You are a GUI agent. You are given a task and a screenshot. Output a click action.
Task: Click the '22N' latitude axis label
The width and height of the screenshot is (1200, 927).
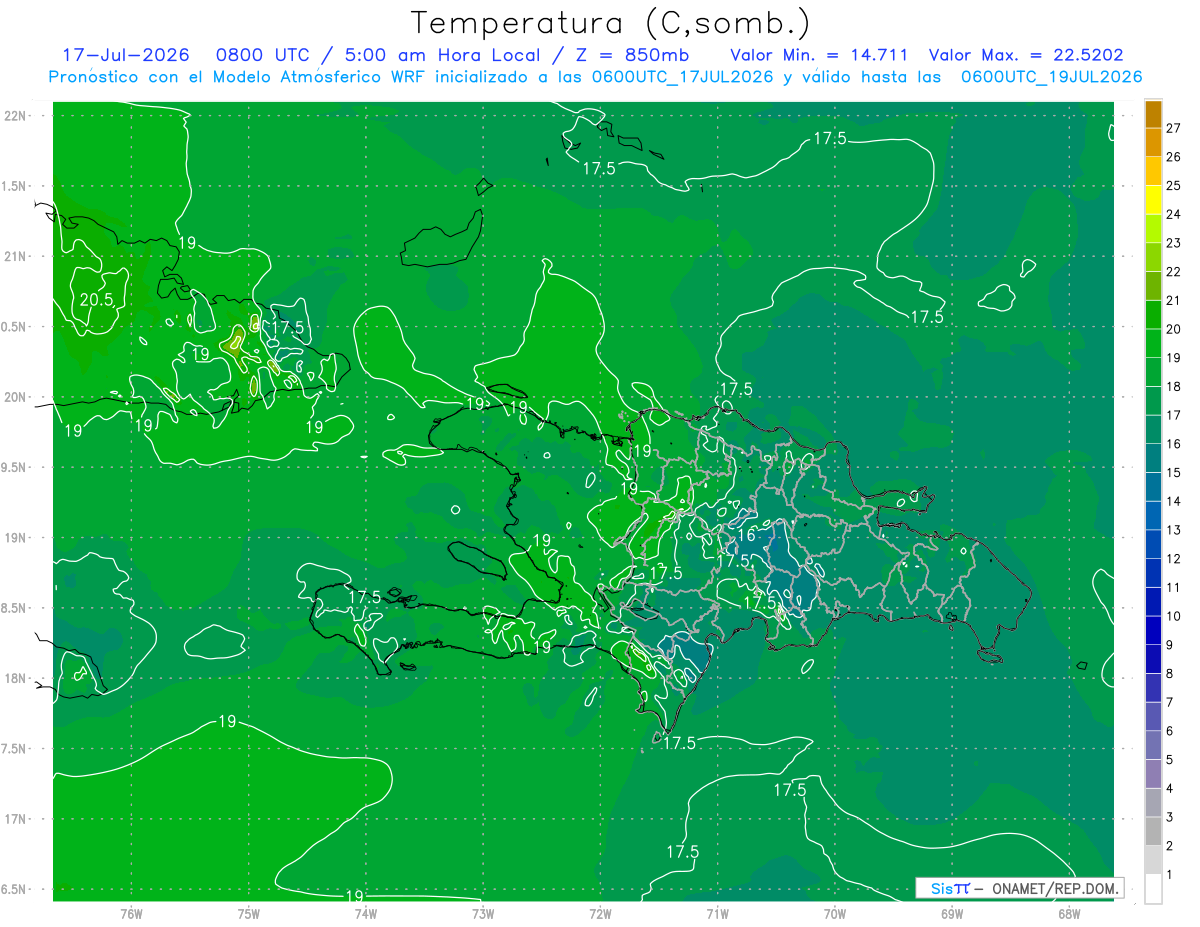[15, 116]
